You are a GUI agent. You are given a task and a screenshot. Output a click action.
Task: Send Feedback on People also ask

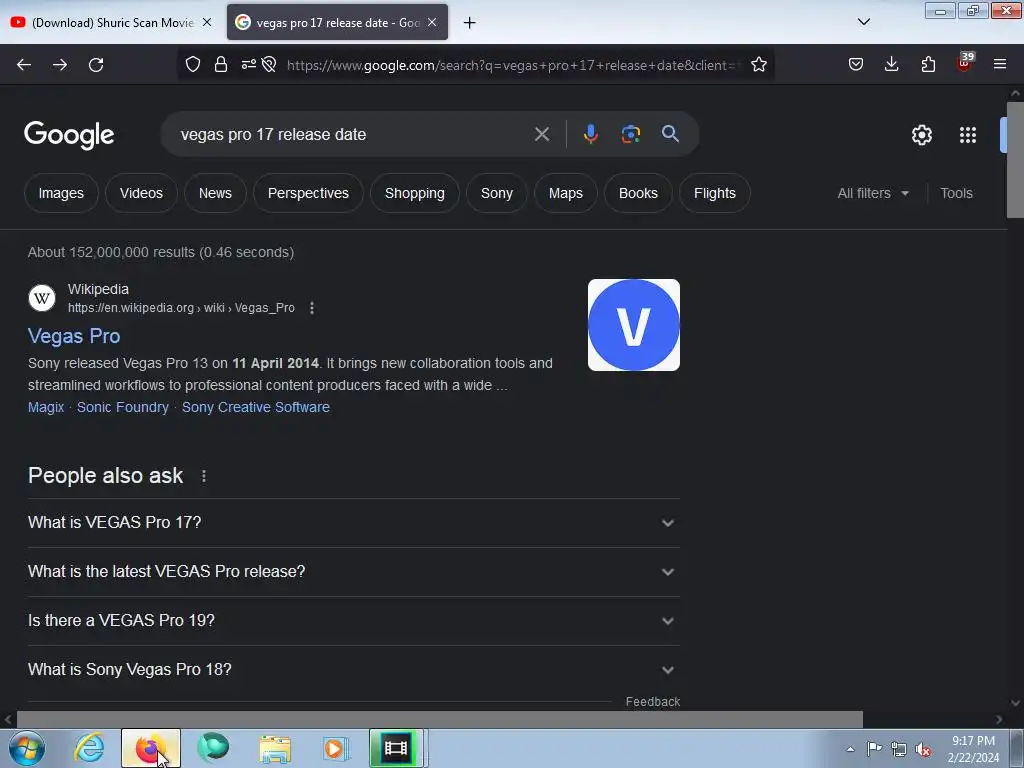[652, 701]
